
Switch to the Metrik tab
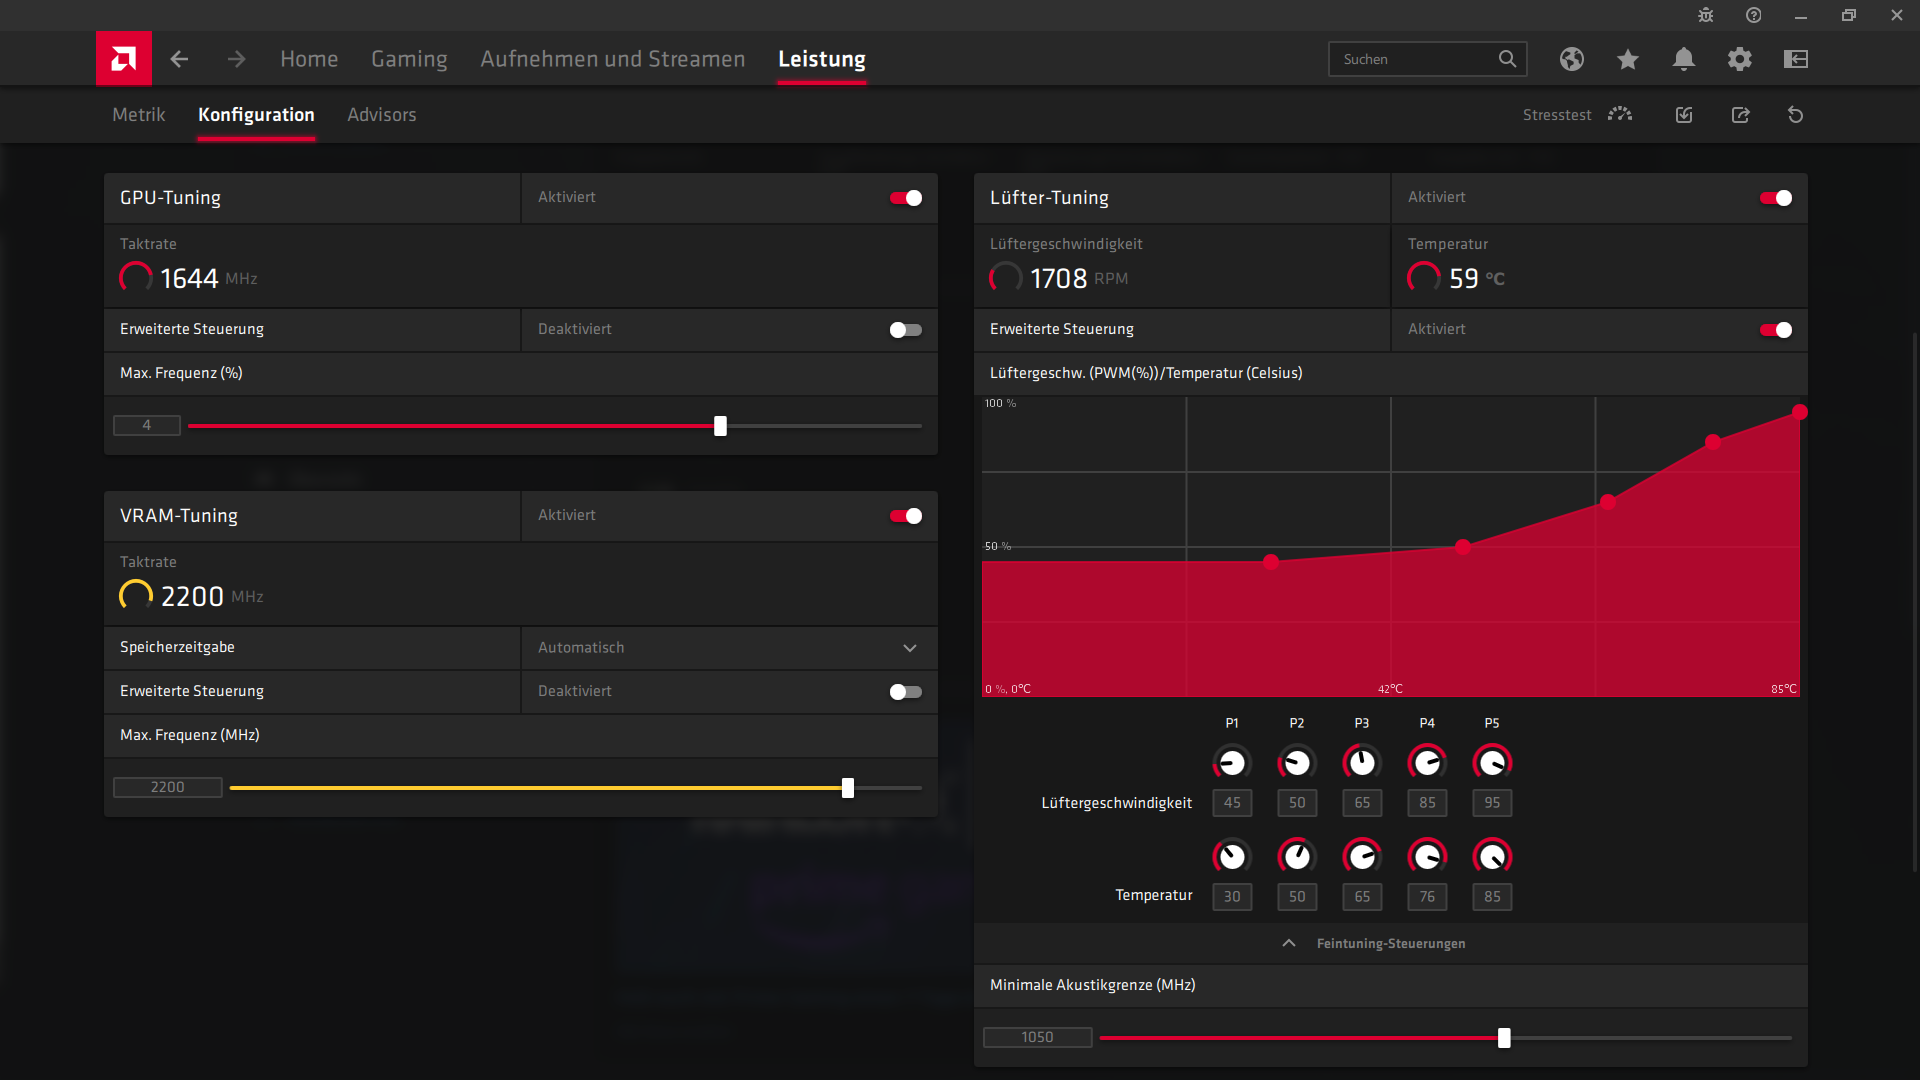click(138, 115)
